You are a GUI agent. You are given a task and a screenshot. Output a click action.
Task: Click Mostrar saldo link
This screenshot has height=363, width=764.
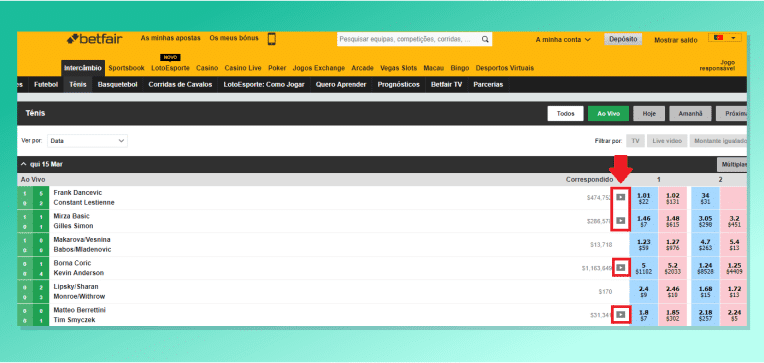tap(675, 40)
